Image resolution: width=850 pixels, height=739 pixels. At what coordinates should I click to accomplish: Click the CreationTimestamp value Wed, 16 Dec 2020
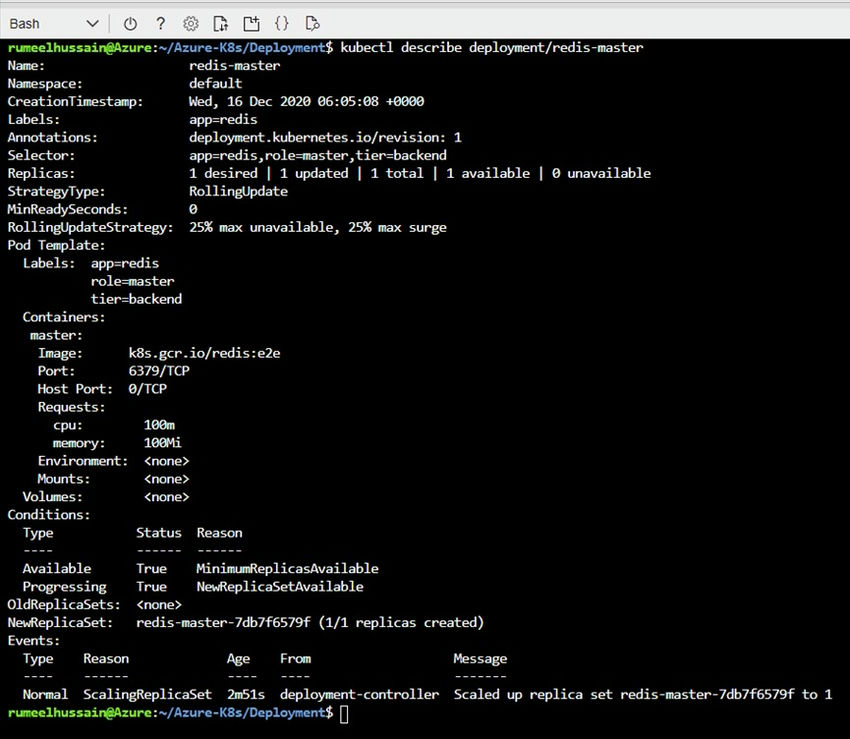pos(306,101)
